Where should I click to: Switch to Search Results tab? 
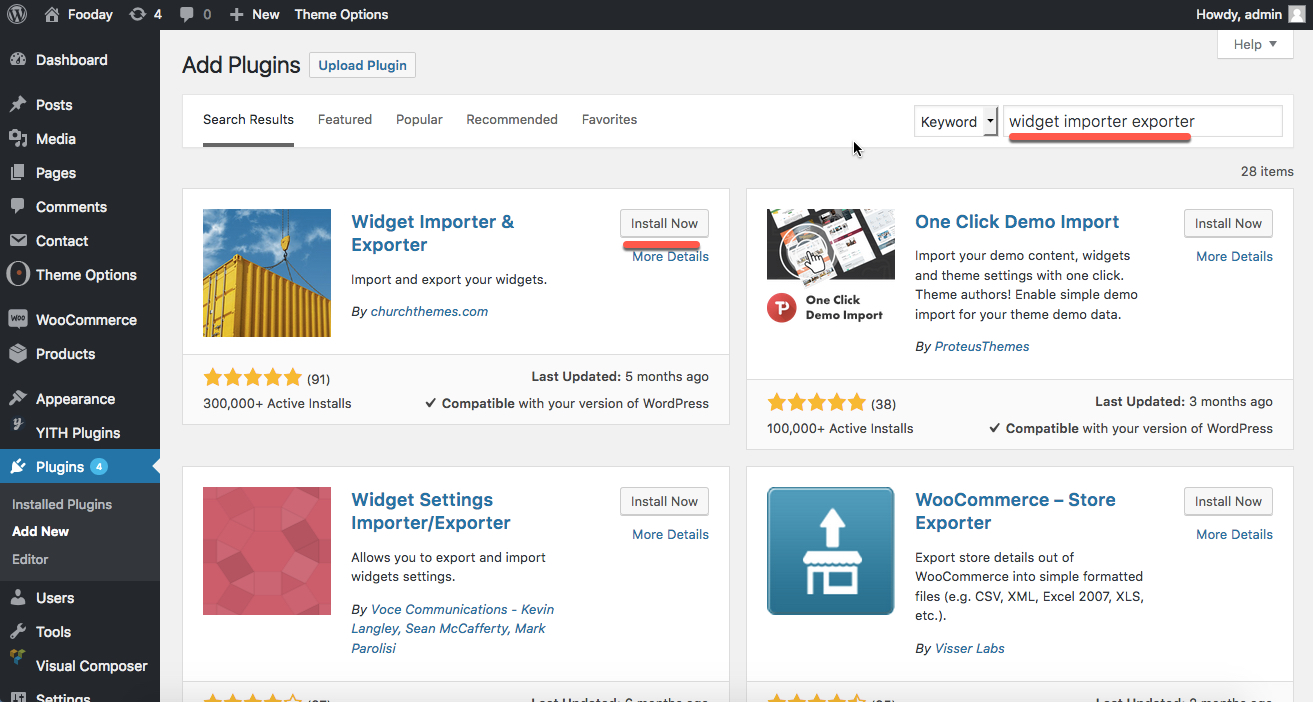[248, 120]
